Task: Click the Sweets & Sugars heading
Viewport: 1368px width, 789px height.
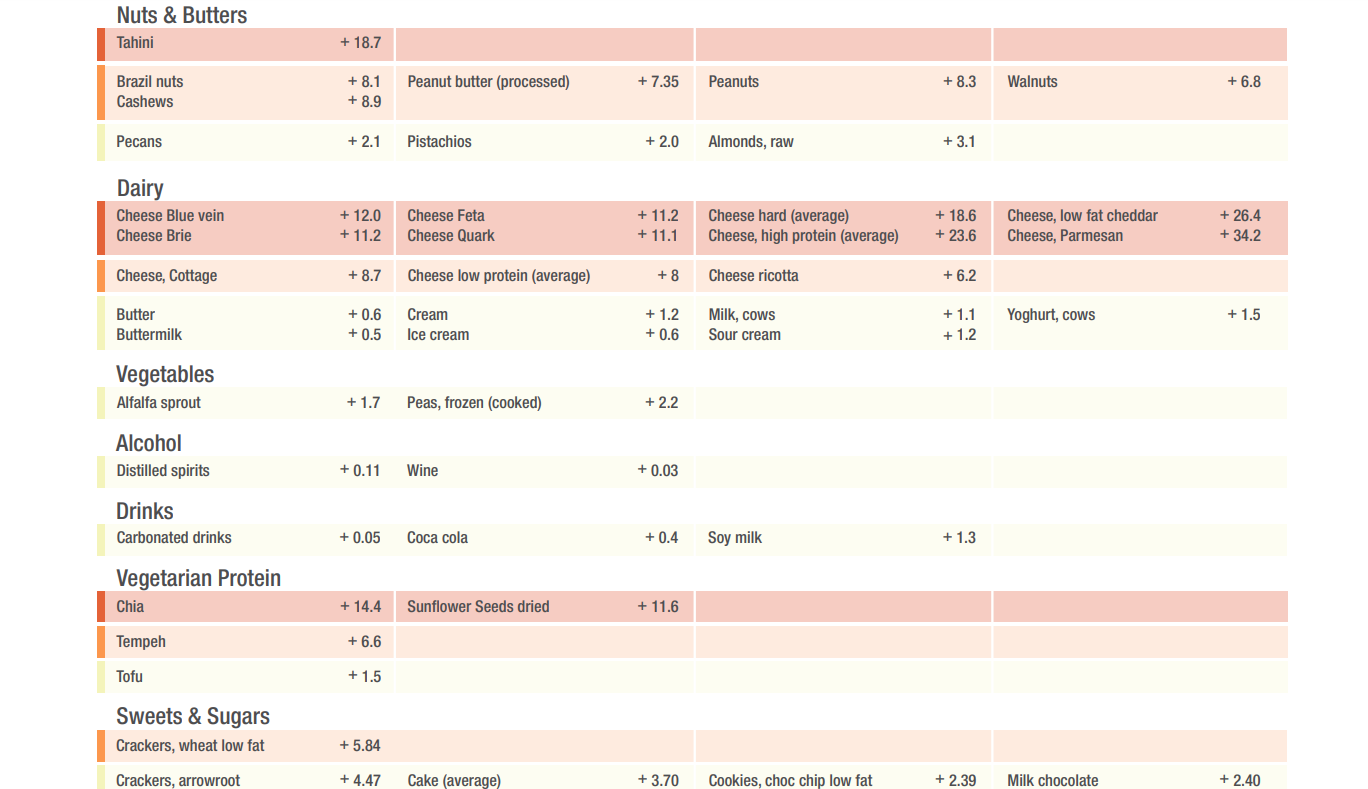Action: [x=193, y=716]
